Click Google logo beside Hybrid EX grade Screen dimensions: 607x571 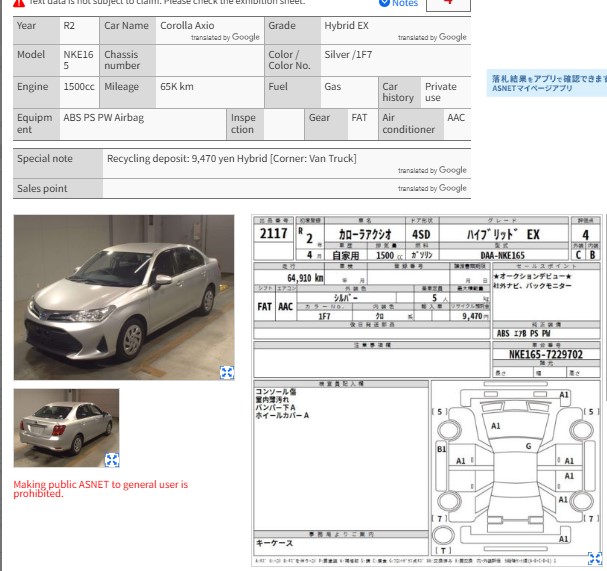coord(453,37)
